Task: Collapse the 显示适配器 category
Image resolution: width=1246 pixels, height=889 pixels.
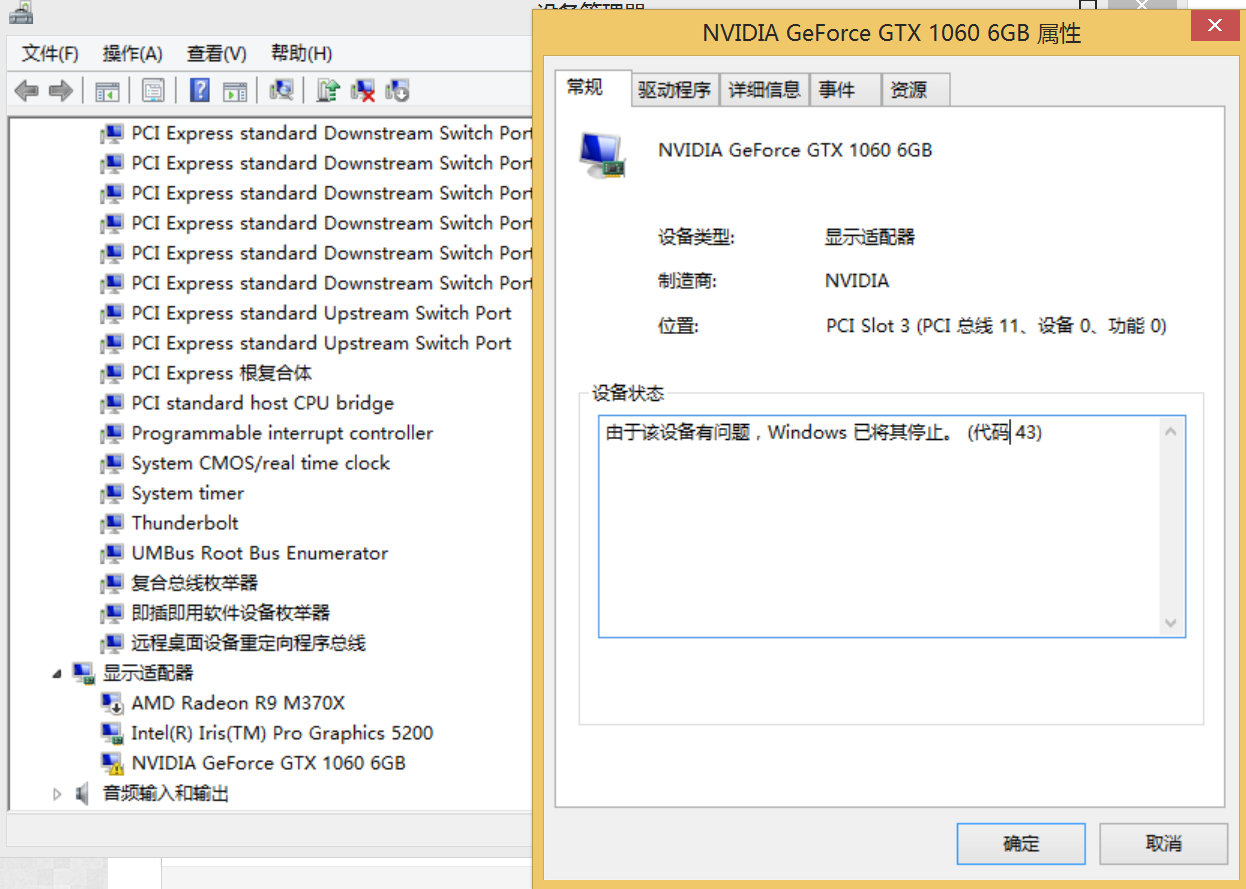Action: point(57,675)
